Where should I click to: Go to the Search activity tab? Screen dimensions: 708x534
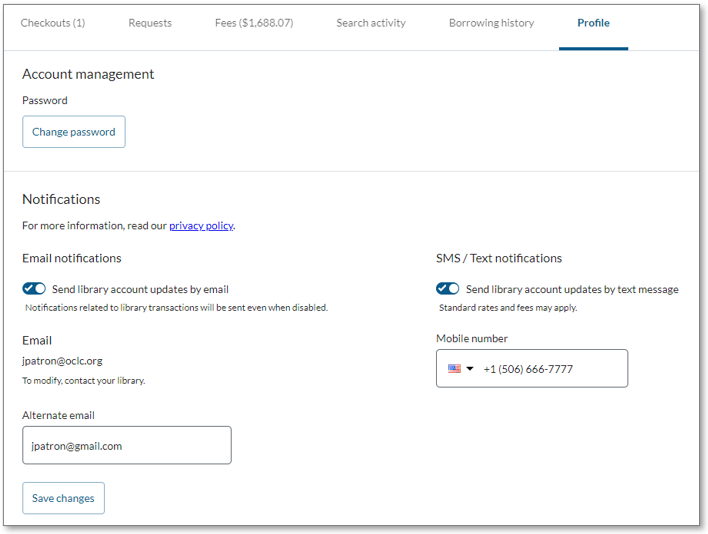click(371, 23)
